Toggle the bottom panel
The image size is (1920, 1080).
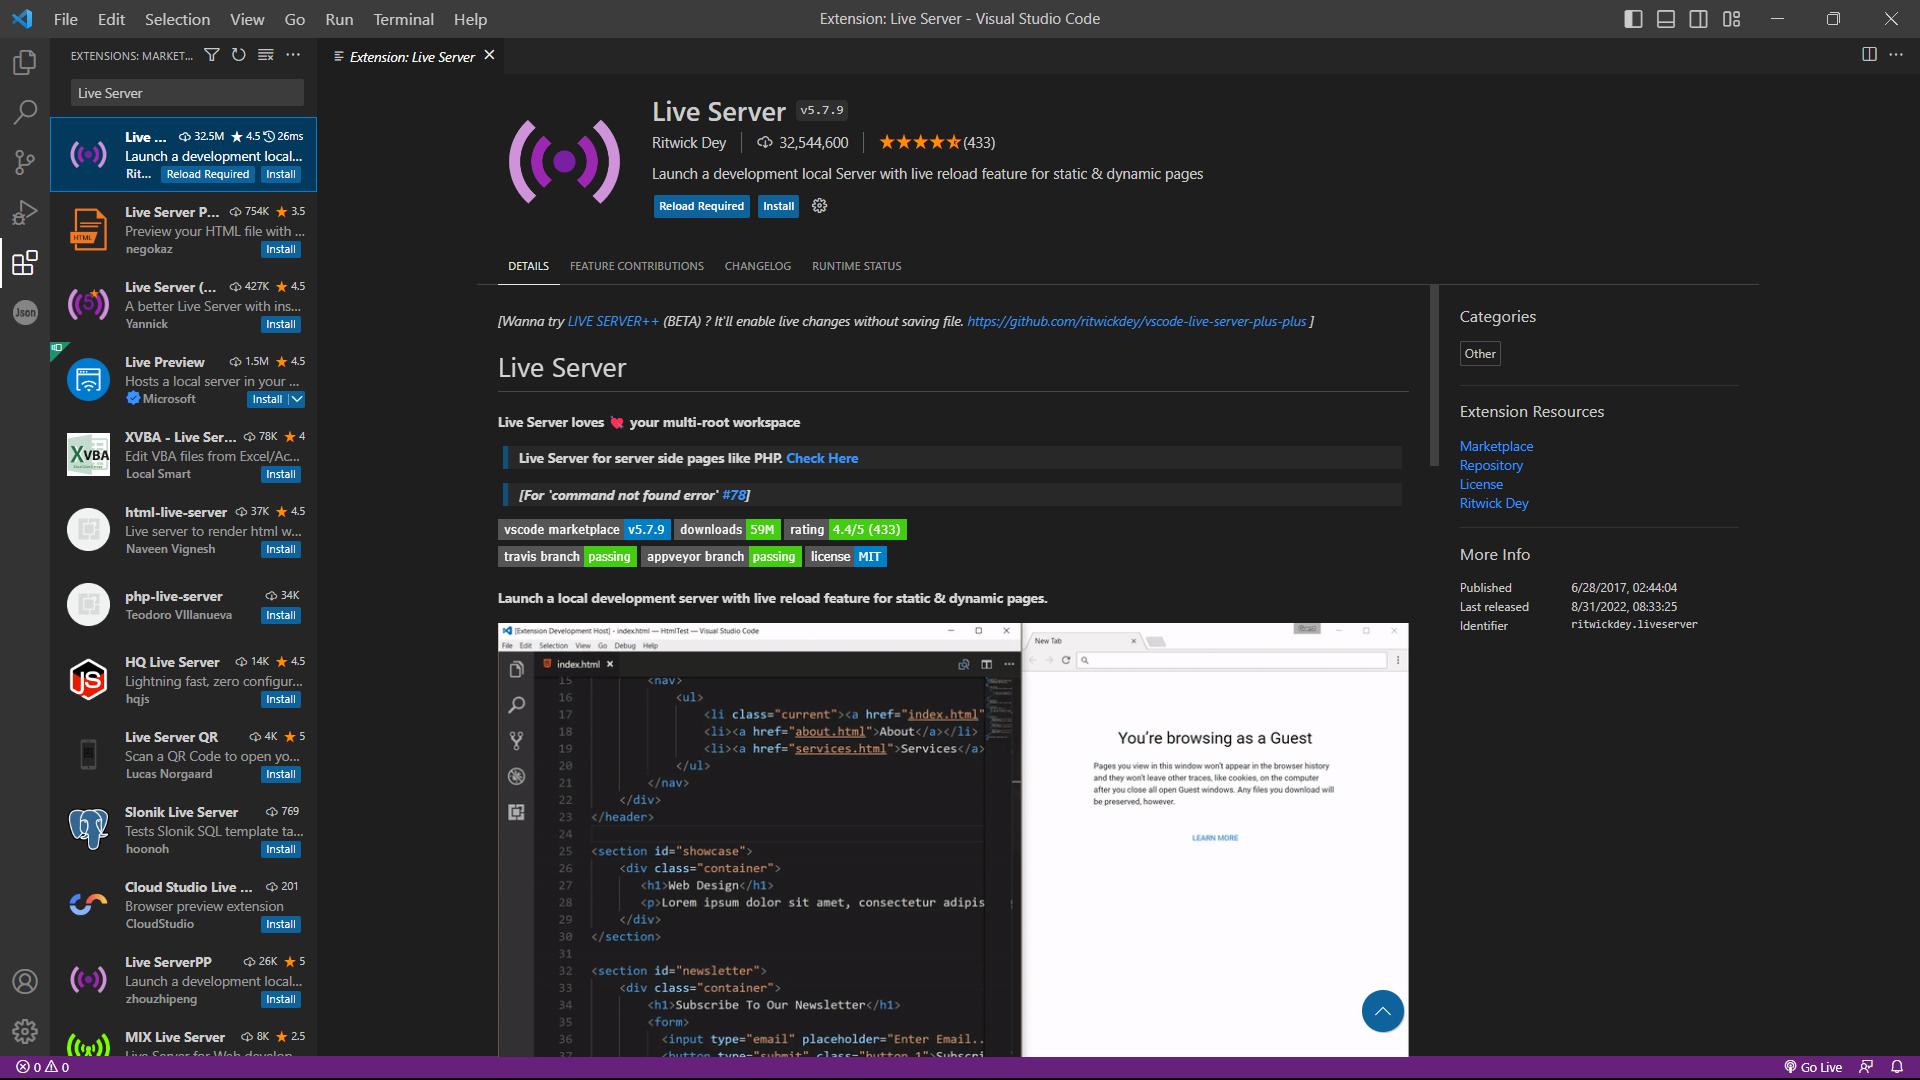coord(1666,19)
